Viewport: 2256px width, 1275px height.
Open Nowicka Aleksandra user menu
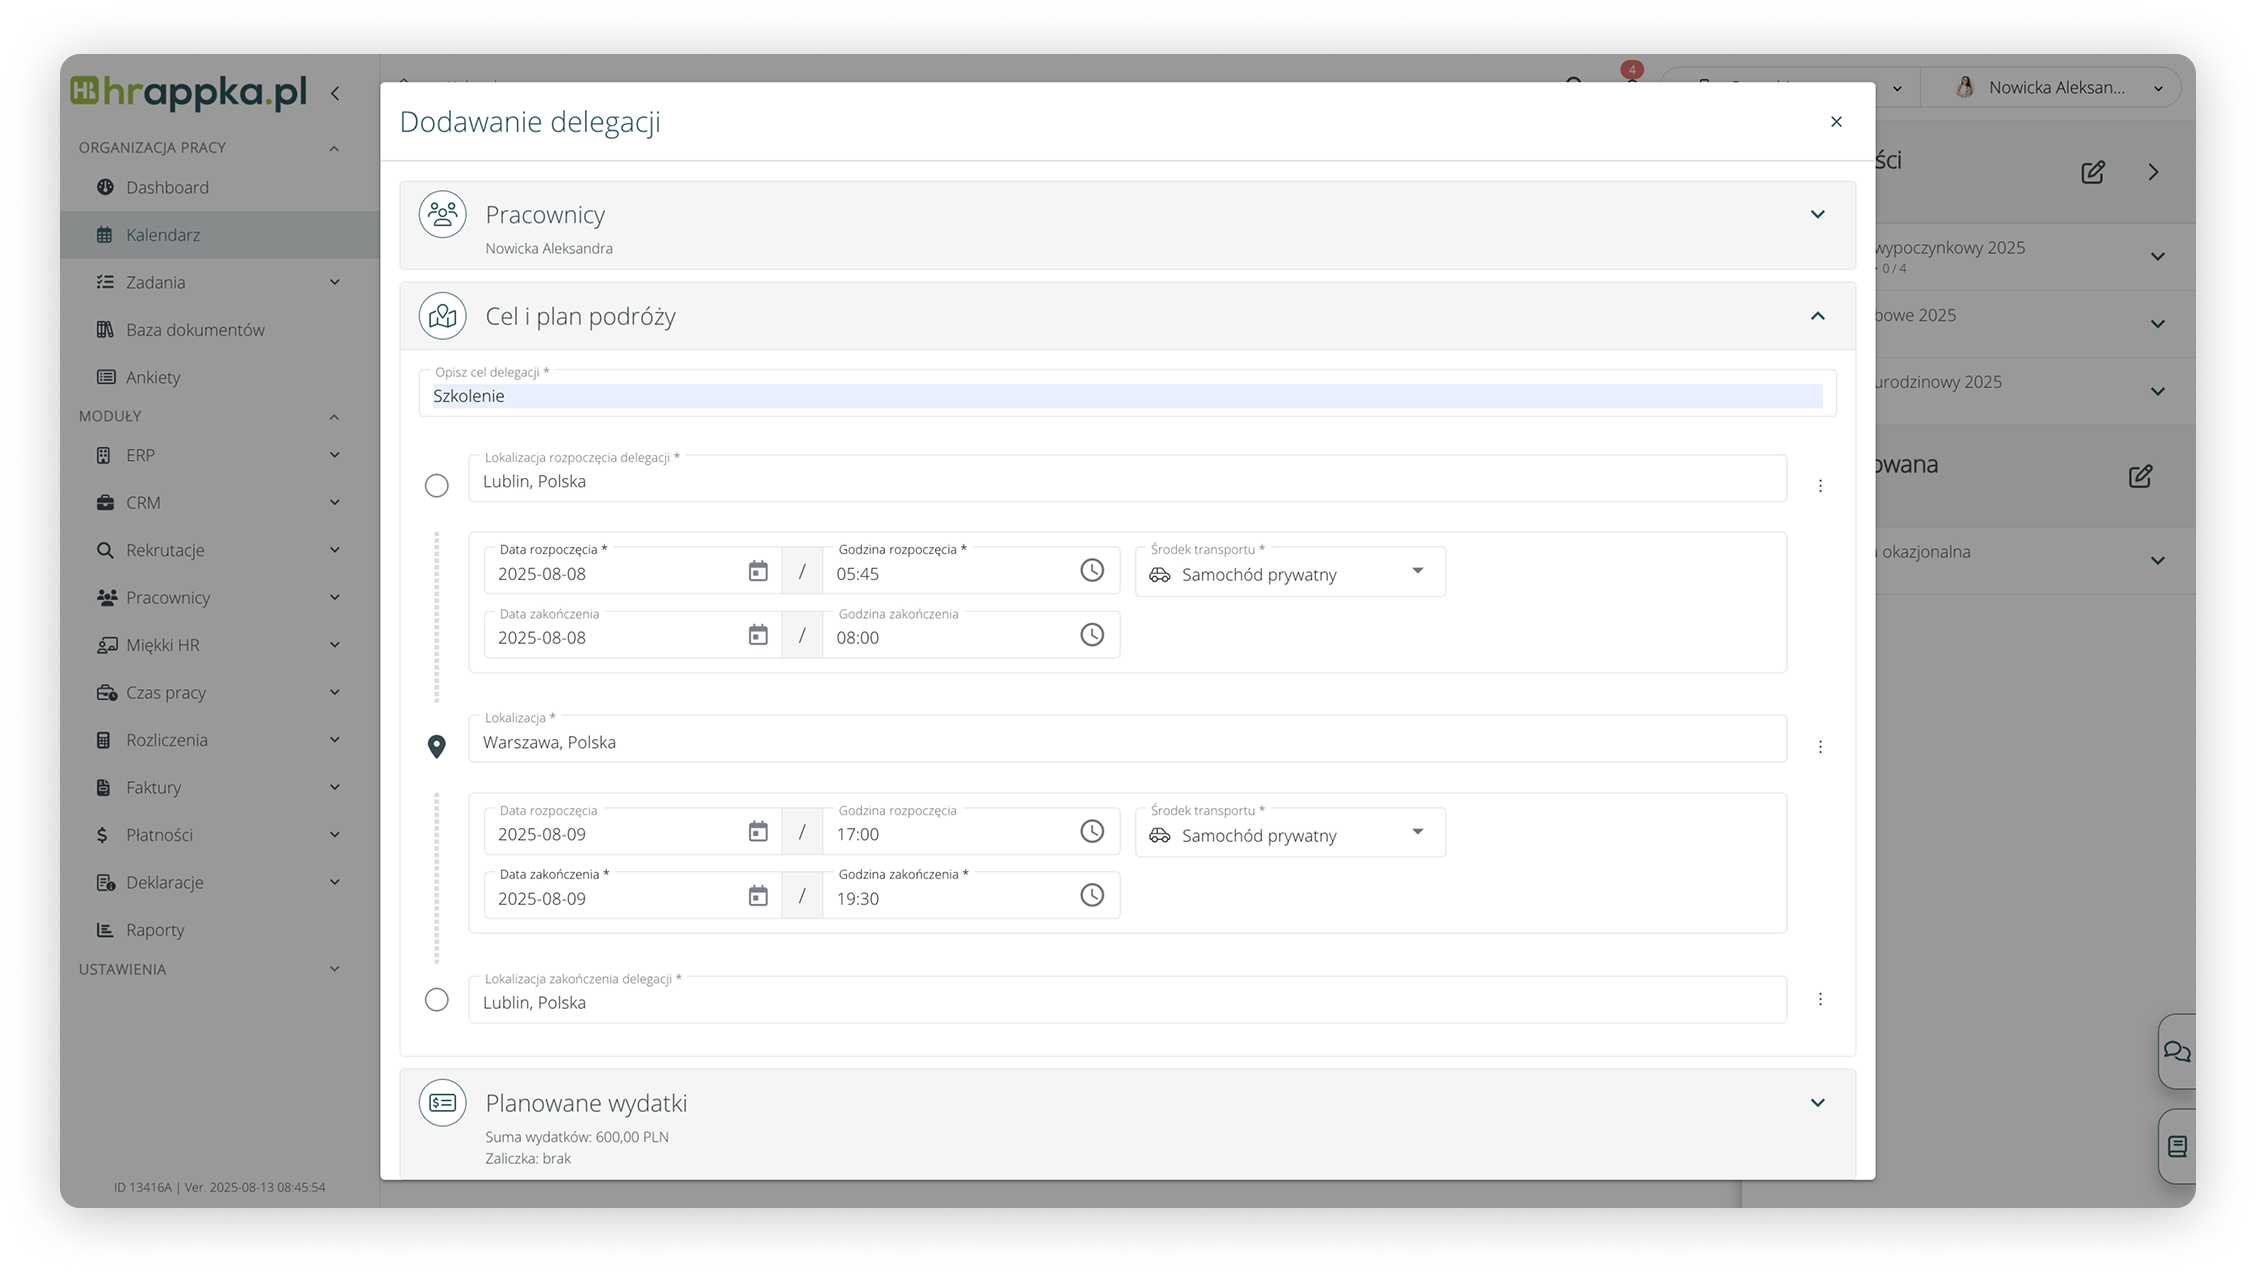tap(2058, 88)
